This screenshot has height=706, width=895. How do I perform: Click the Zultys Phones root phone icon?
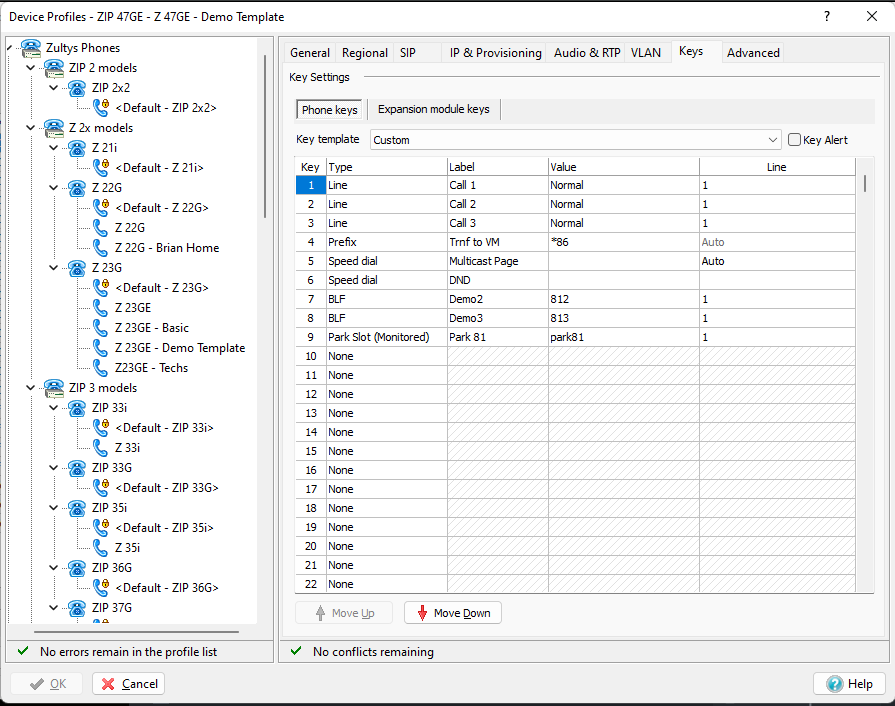pyautogui.click(x=31, y=48)
